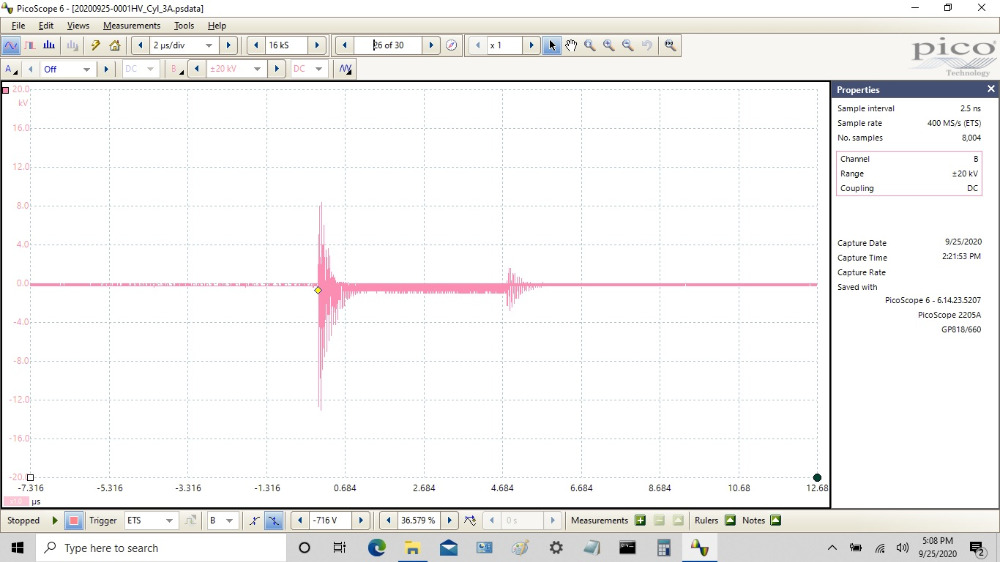Screen dimensions: 1000x562
Task: Toggle the falling edge trigger button
Action: [273, 520]
